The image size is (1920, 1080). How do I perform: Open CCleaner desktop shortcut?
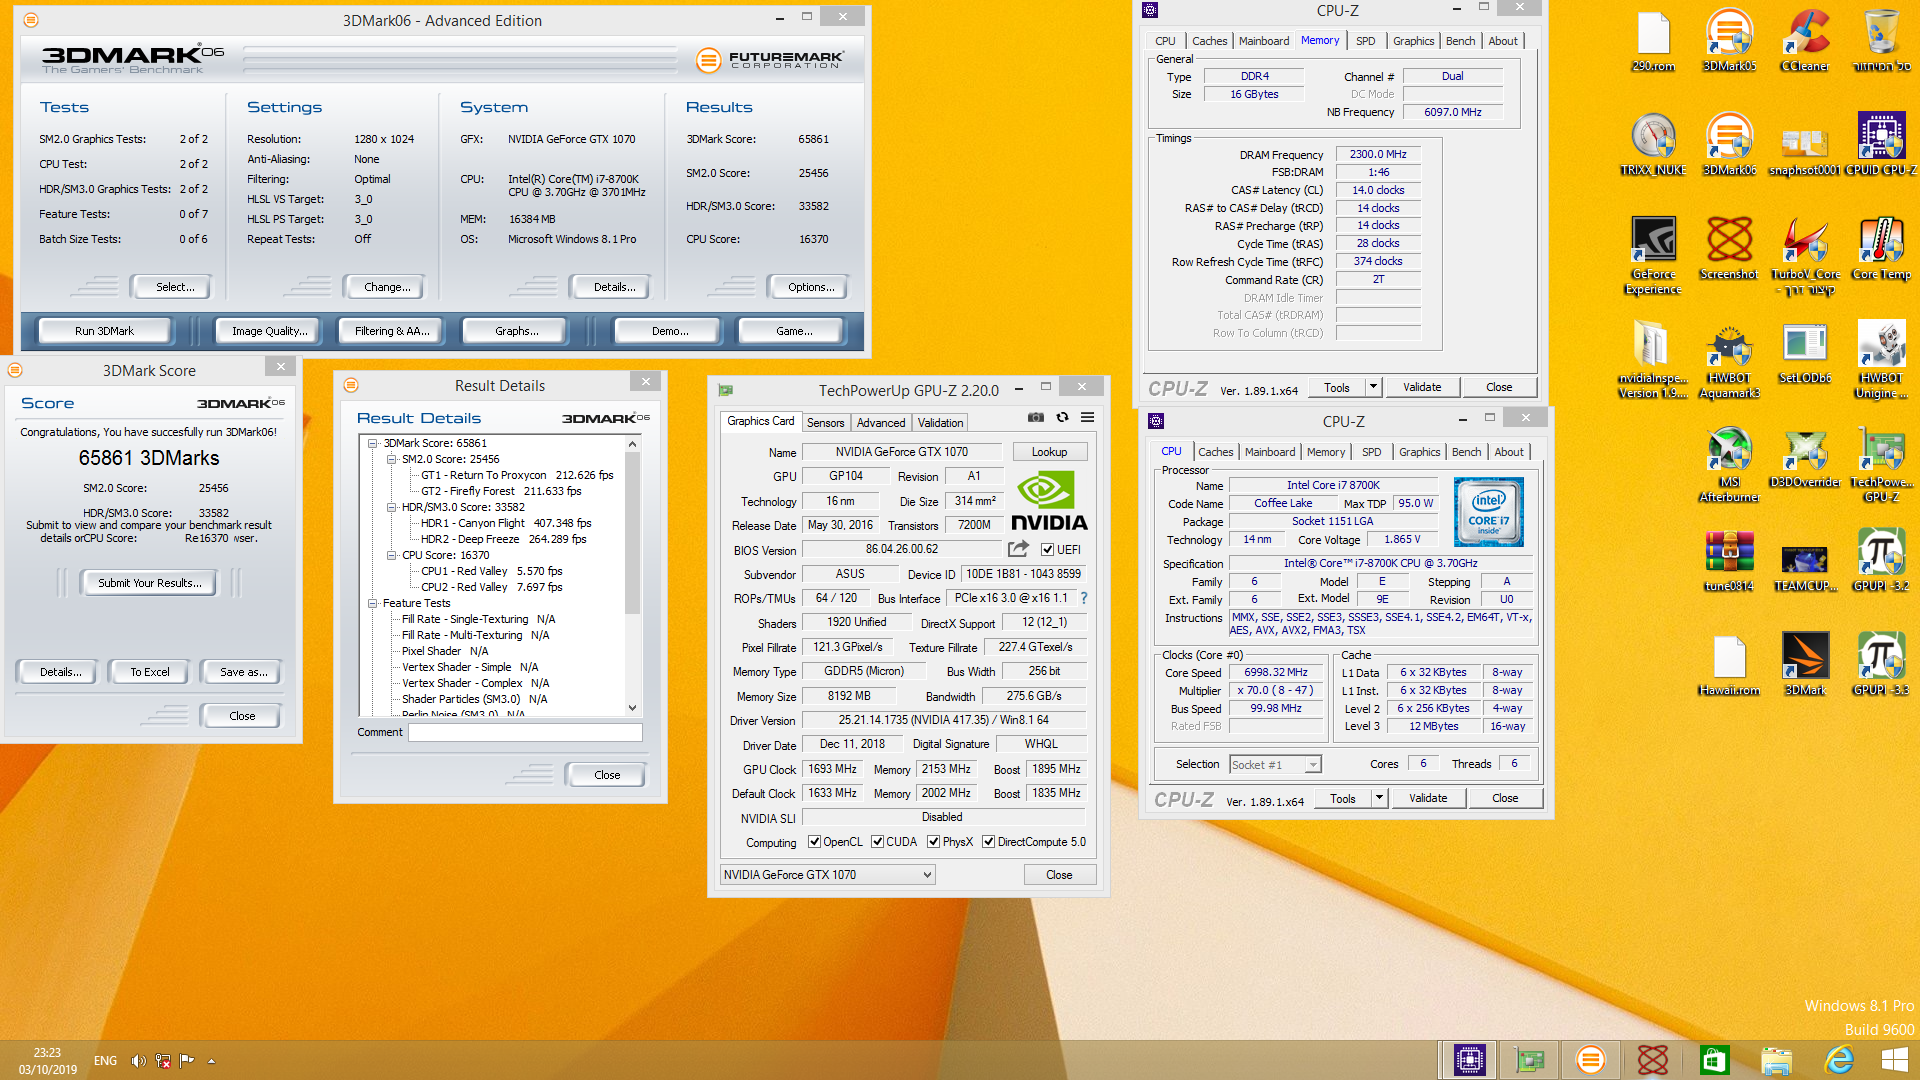(x=1805, y=42)
